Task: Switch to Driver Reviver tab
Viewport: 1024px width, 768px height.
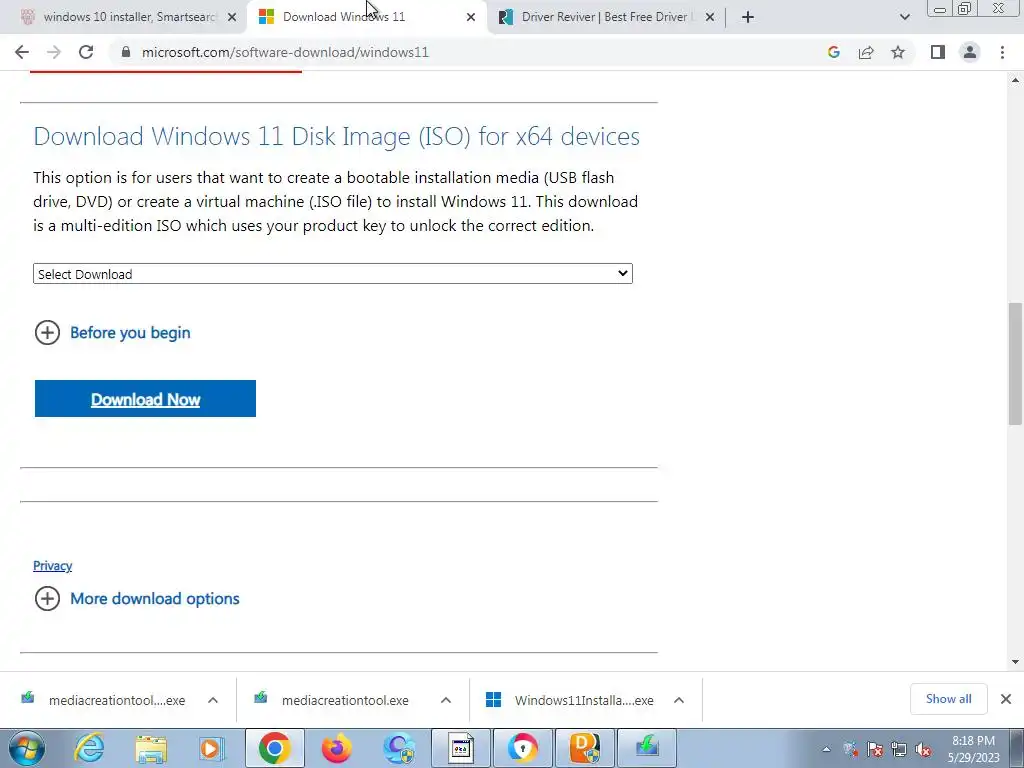Action: (604, 17)
